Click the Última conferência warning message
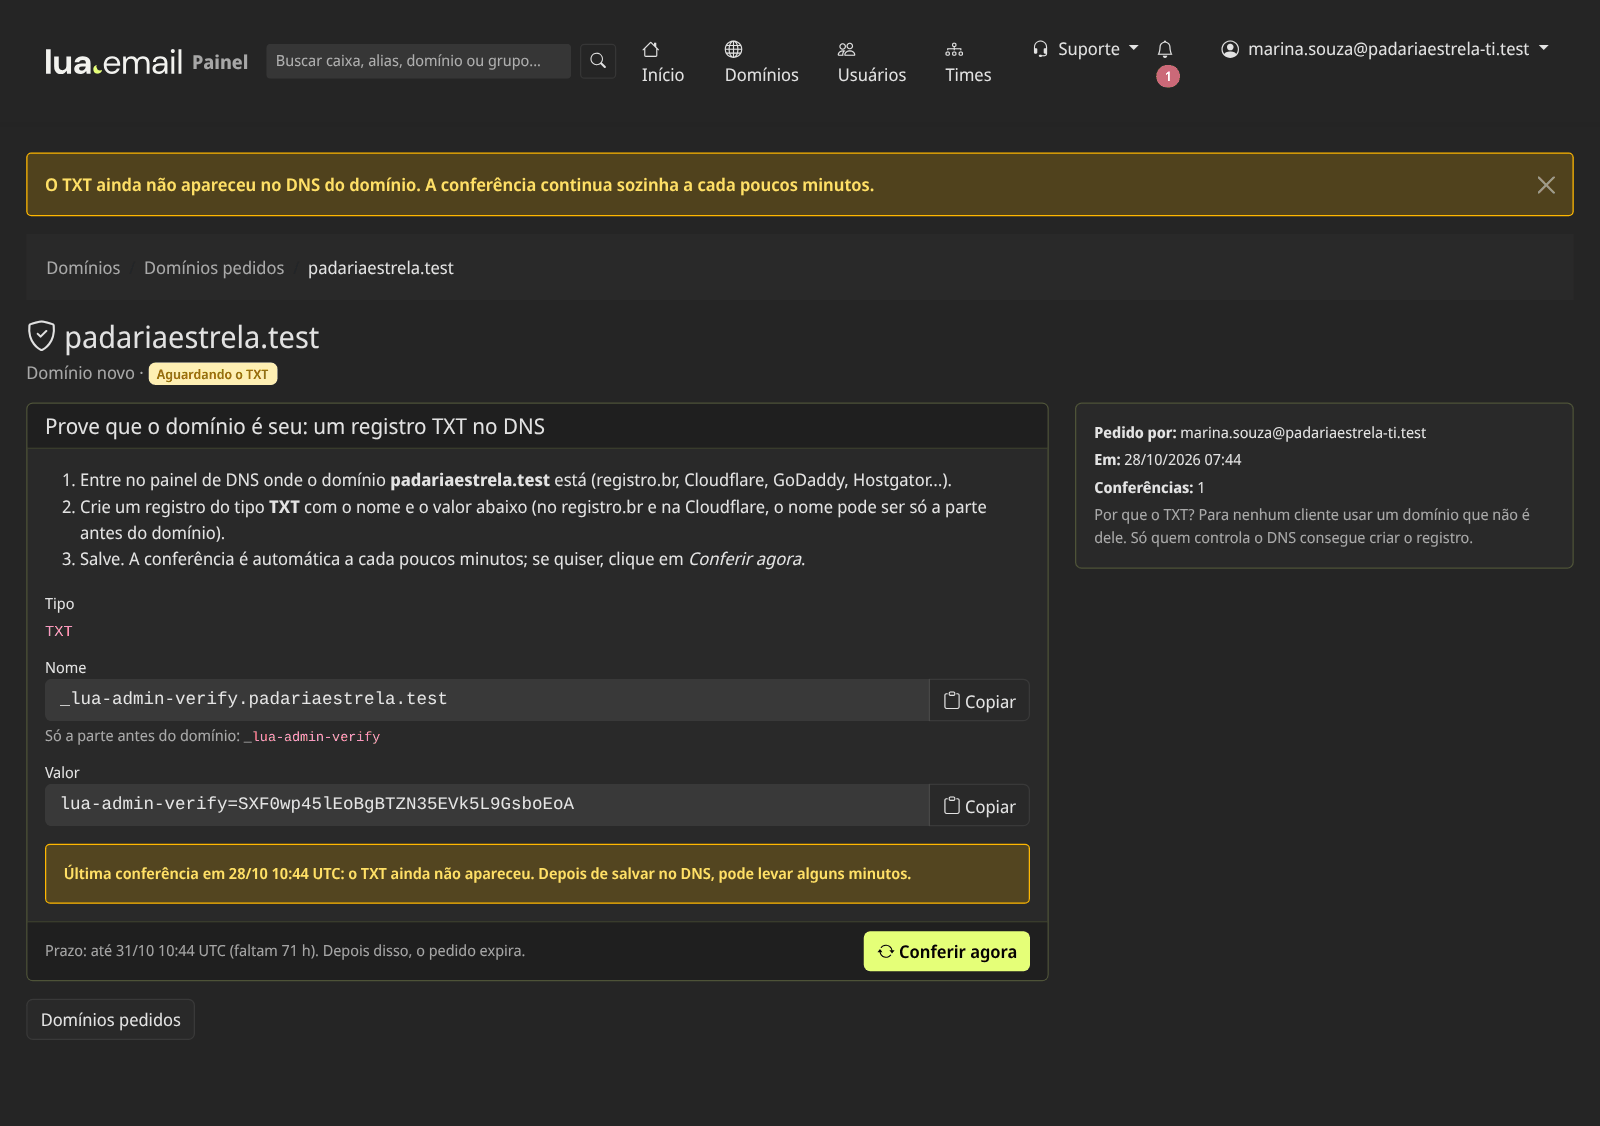This screenshot has height=1126, width=1600. click(537, 874)
